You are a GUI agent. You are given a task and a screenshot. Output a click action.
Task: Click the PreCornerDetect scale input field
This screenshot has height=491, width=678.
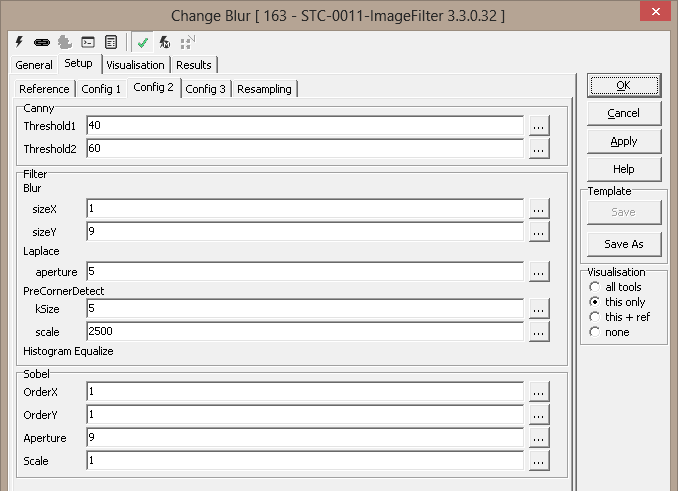click(x=305, y=331)
